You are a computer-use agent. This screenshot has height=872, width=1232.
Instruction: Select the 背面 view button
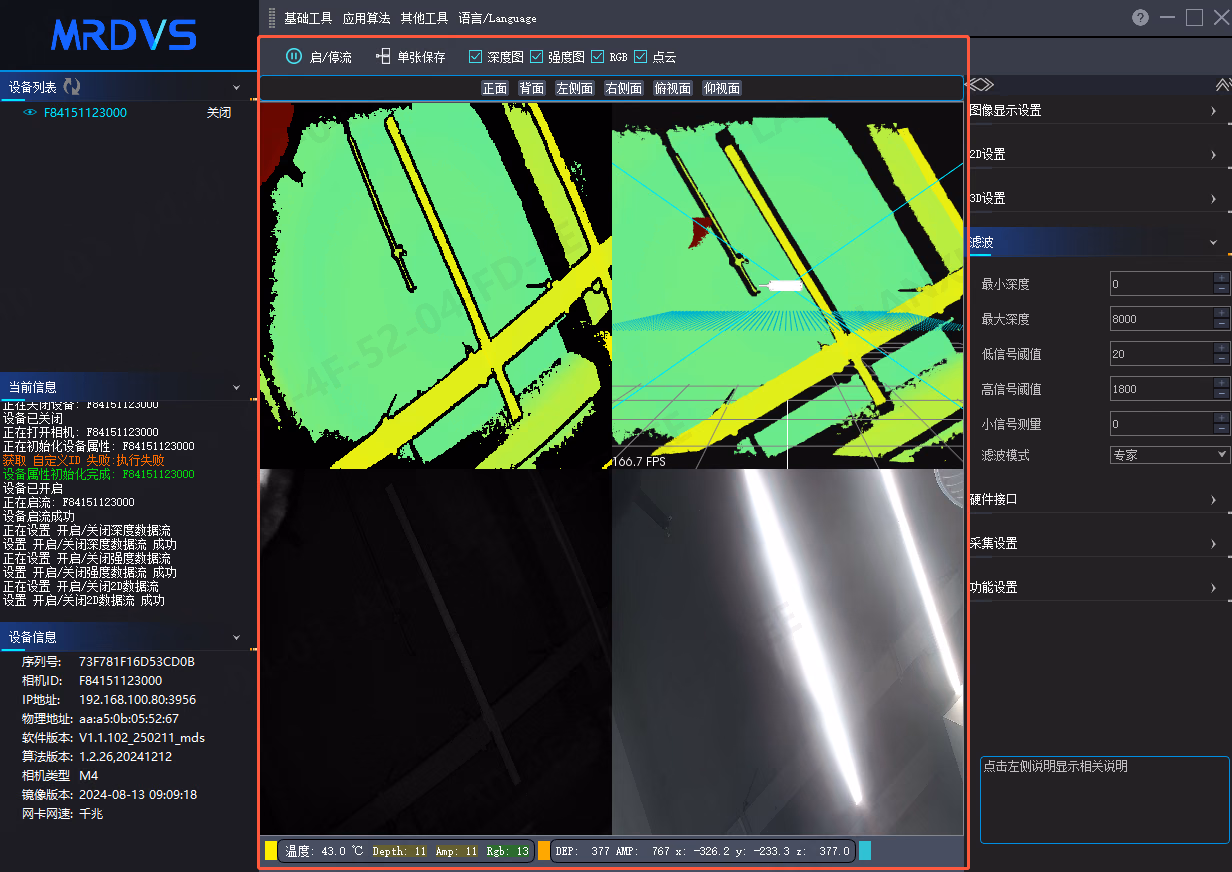pyautogui.click(x=532, y=88)
